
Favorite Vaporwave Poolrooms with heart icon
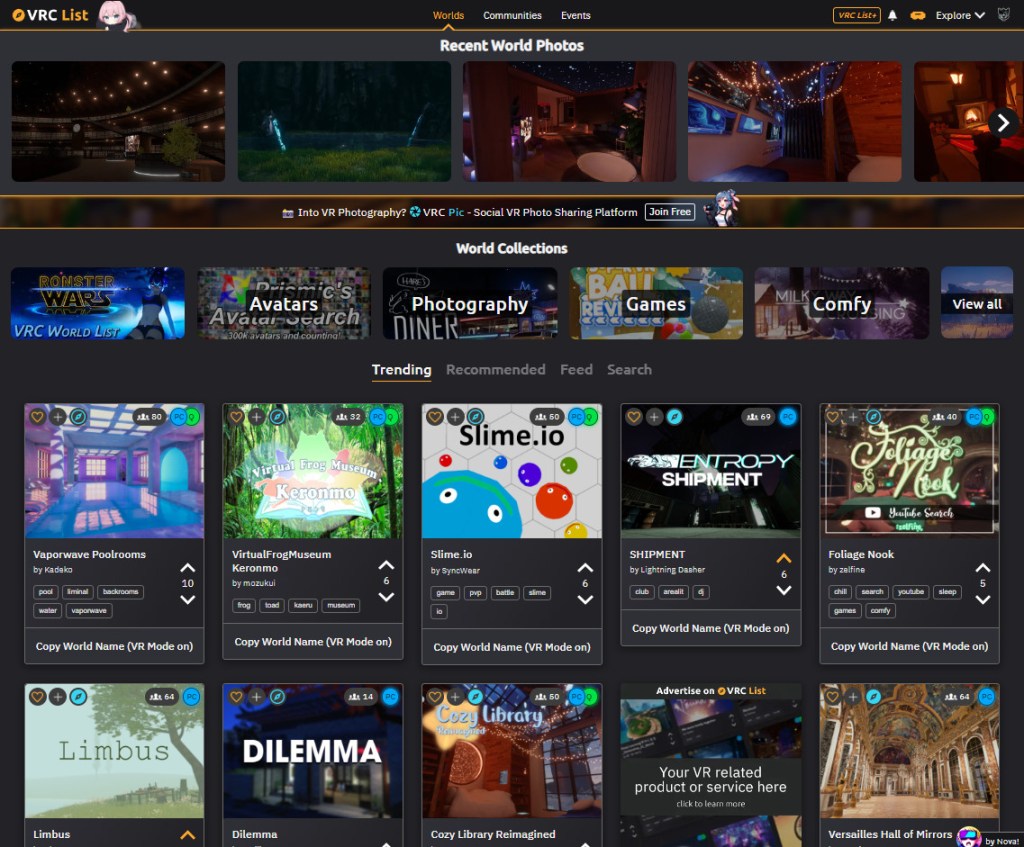37,417
